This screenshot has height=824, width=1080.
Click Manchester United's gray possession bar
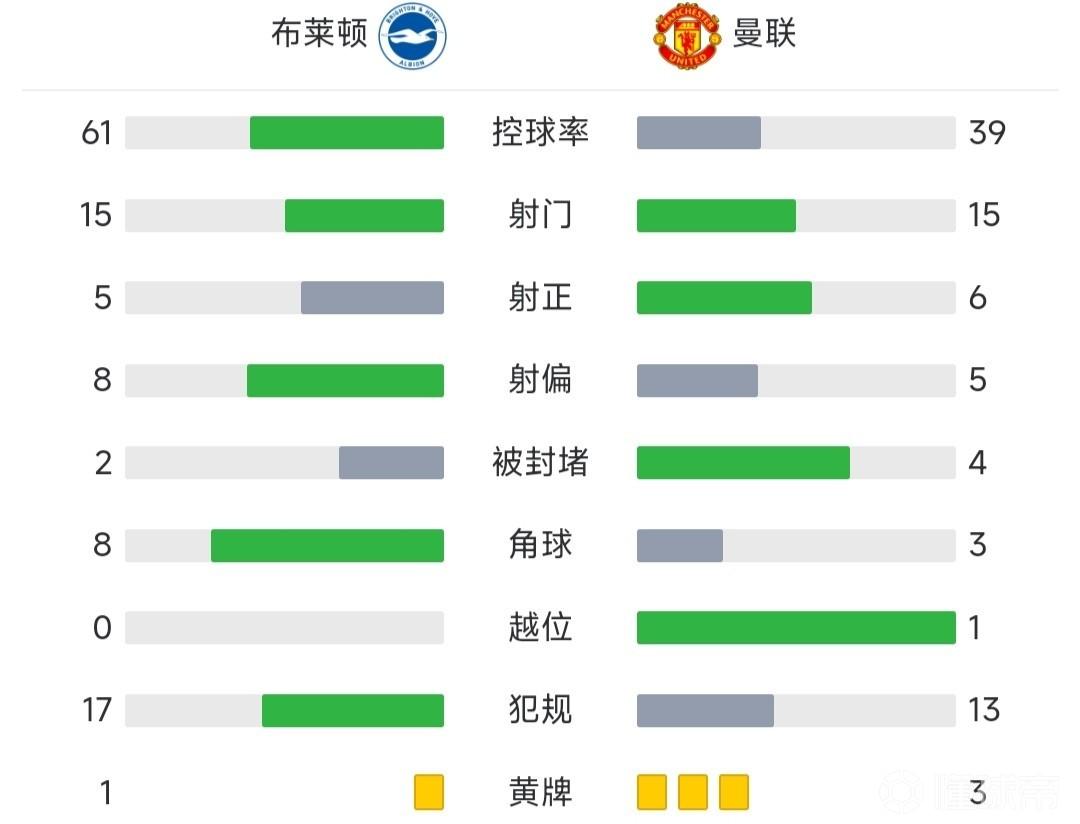click(x=699, y=133)
